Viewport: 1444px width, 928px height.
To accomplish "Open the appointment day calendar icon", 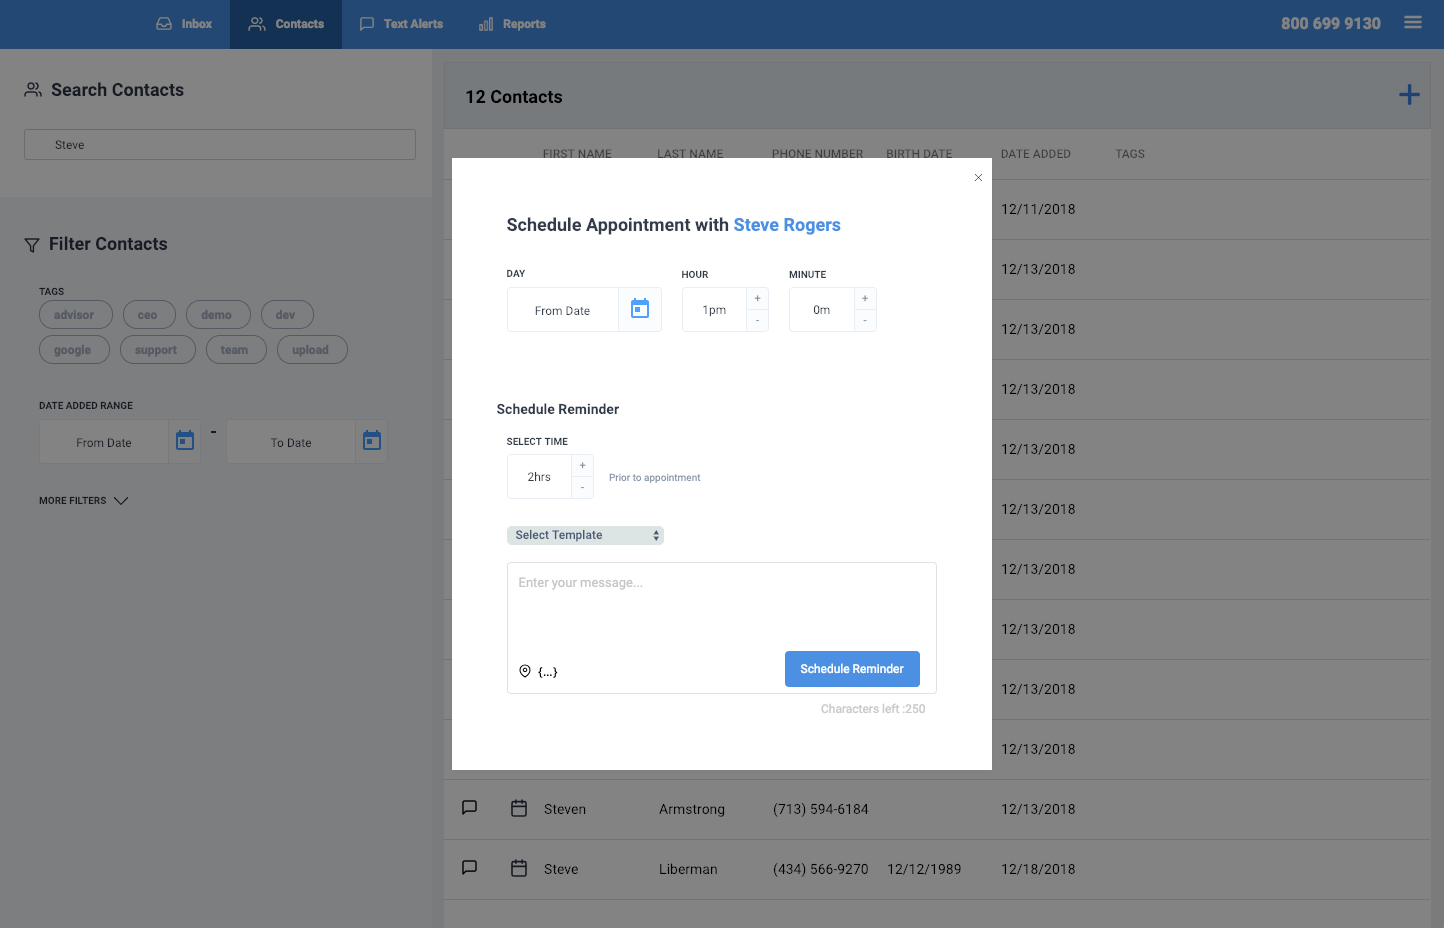I will click(640, 309).
